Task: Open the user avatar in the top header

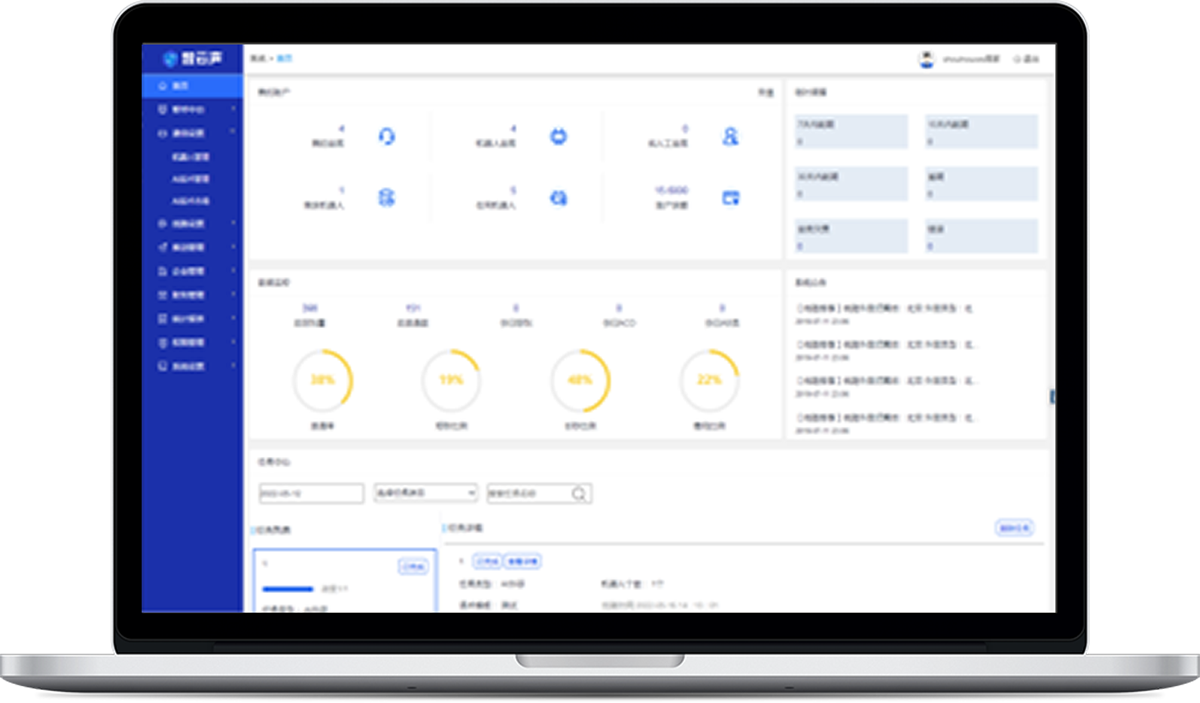Action: tap(926, 59)
